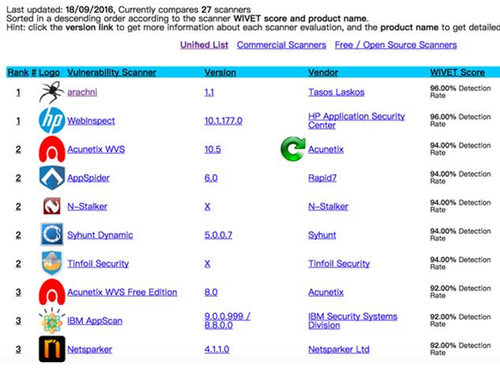The image size is (500, 369).
Task: Click the 18/09/2016 last updated date
Action: tap(90, 10)
